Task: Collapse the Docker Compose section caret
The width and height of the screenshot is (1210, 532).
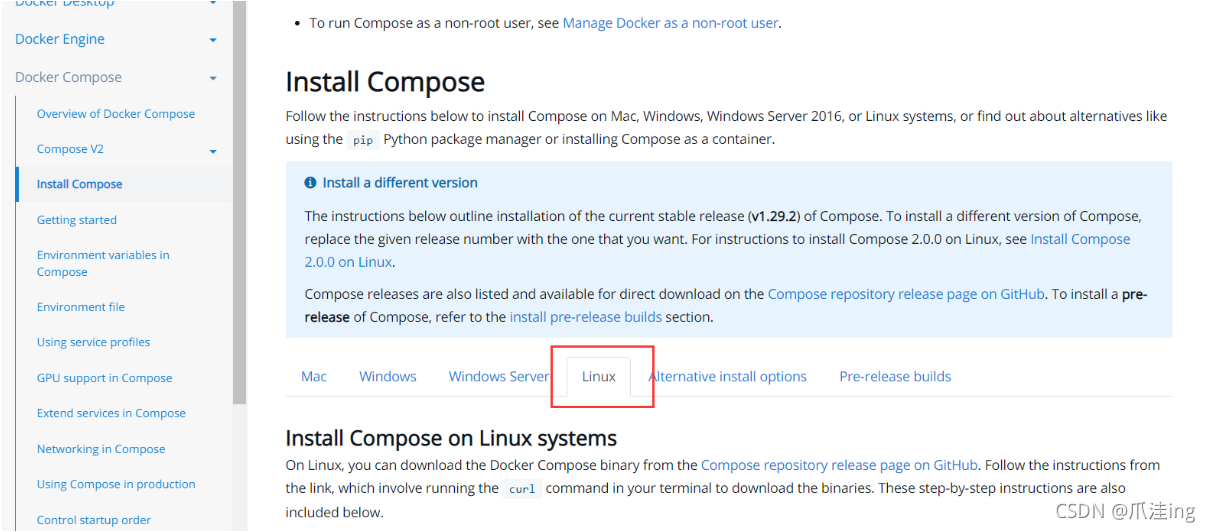Action: click(x=213, y=78)
